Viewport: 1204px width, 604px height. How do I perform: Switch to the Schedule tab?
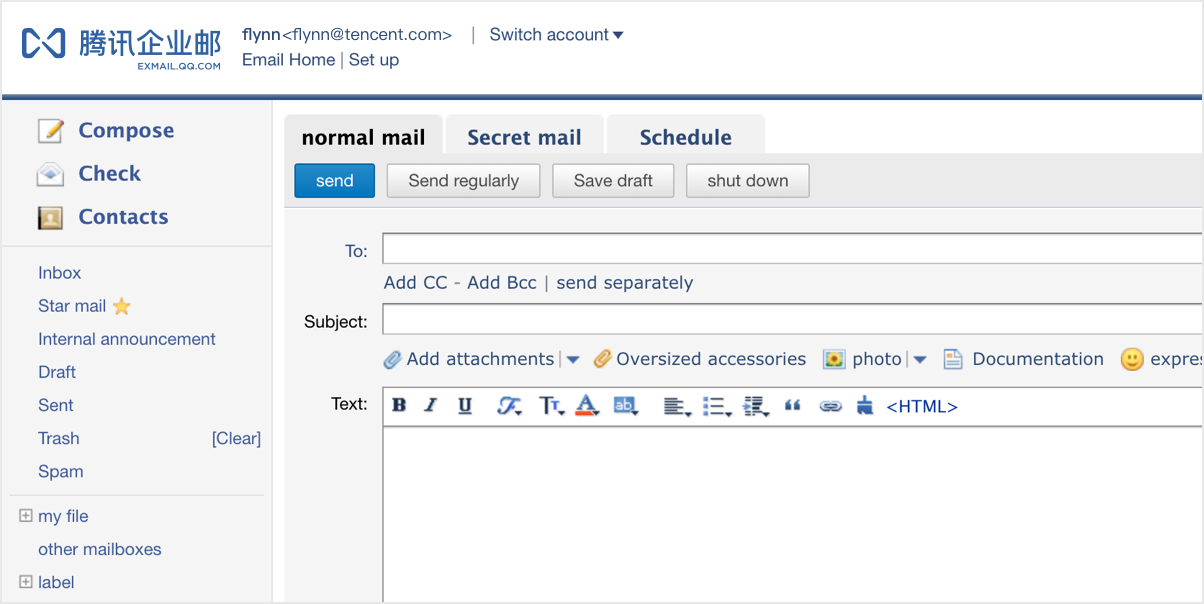pyautogui.click(x=685, y=138)
